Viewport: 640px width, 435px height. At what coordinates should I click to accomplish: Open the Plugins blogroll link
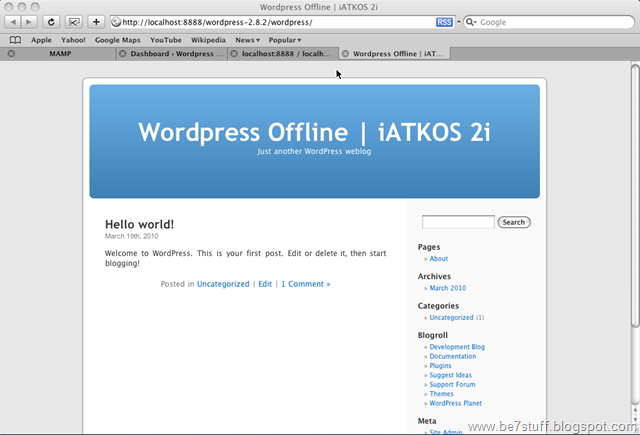tap(440, 366)
